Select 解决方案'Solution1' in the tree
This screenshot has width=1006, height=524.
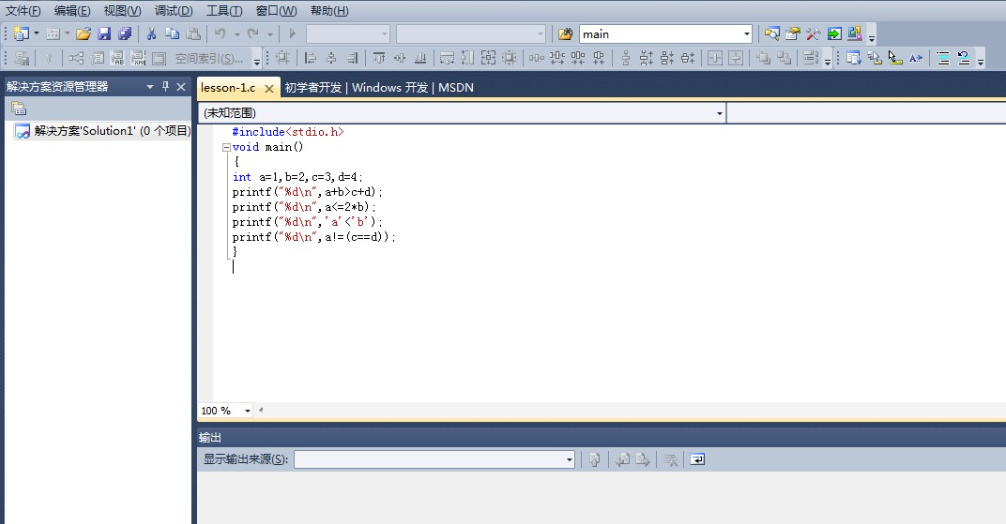110,131
